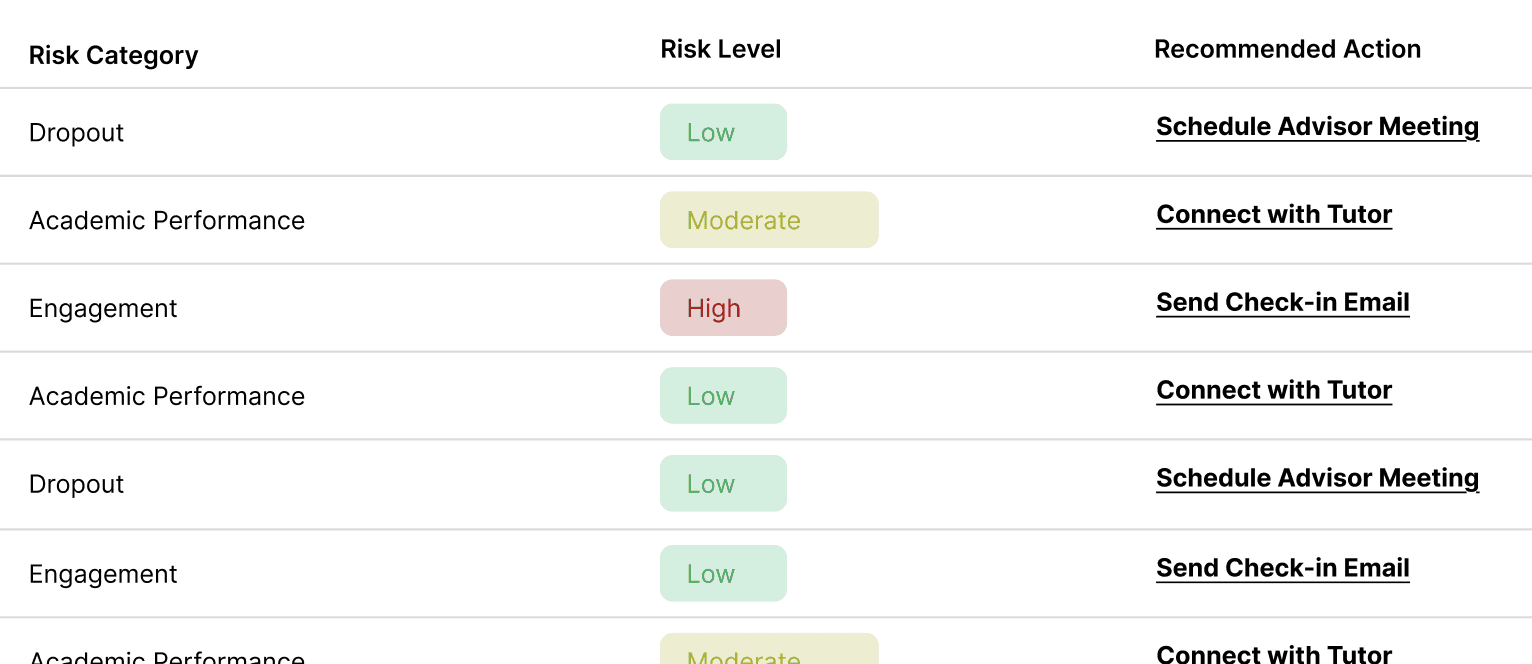Click the Risk Level column header
1532x664 pixels.
721,49
